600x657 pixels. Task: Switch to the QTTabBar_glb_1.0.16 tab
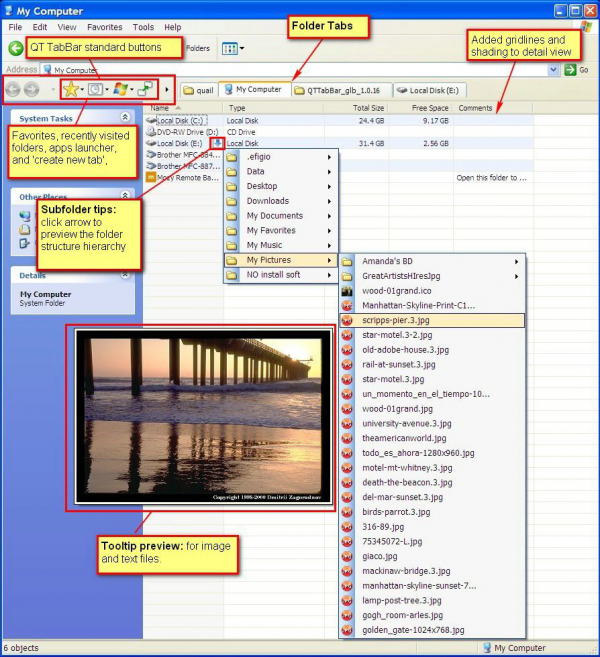(x=341, y=90)
